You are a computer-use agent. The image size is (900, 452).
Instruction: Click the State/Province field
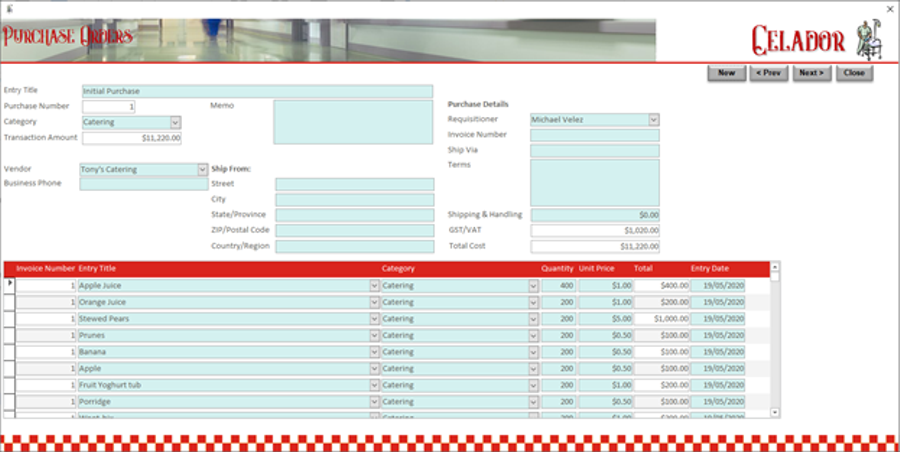click(x=355, y=215)
